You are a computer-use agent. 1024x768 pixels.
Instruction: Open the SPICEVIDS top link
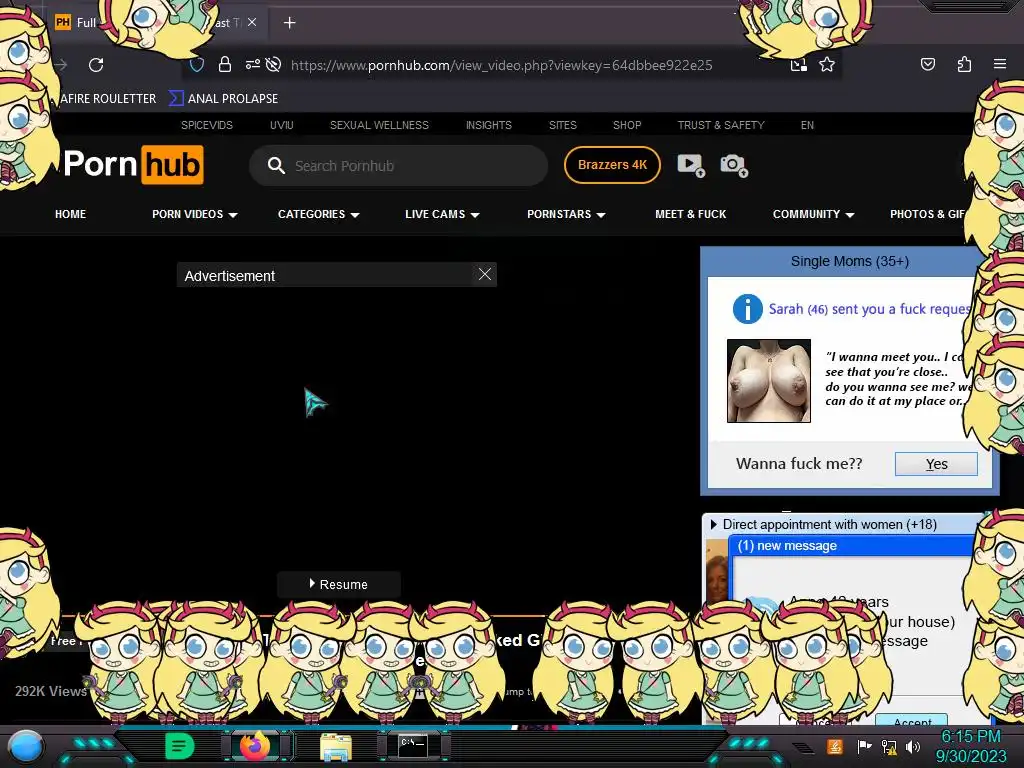(x=206, y=125)
